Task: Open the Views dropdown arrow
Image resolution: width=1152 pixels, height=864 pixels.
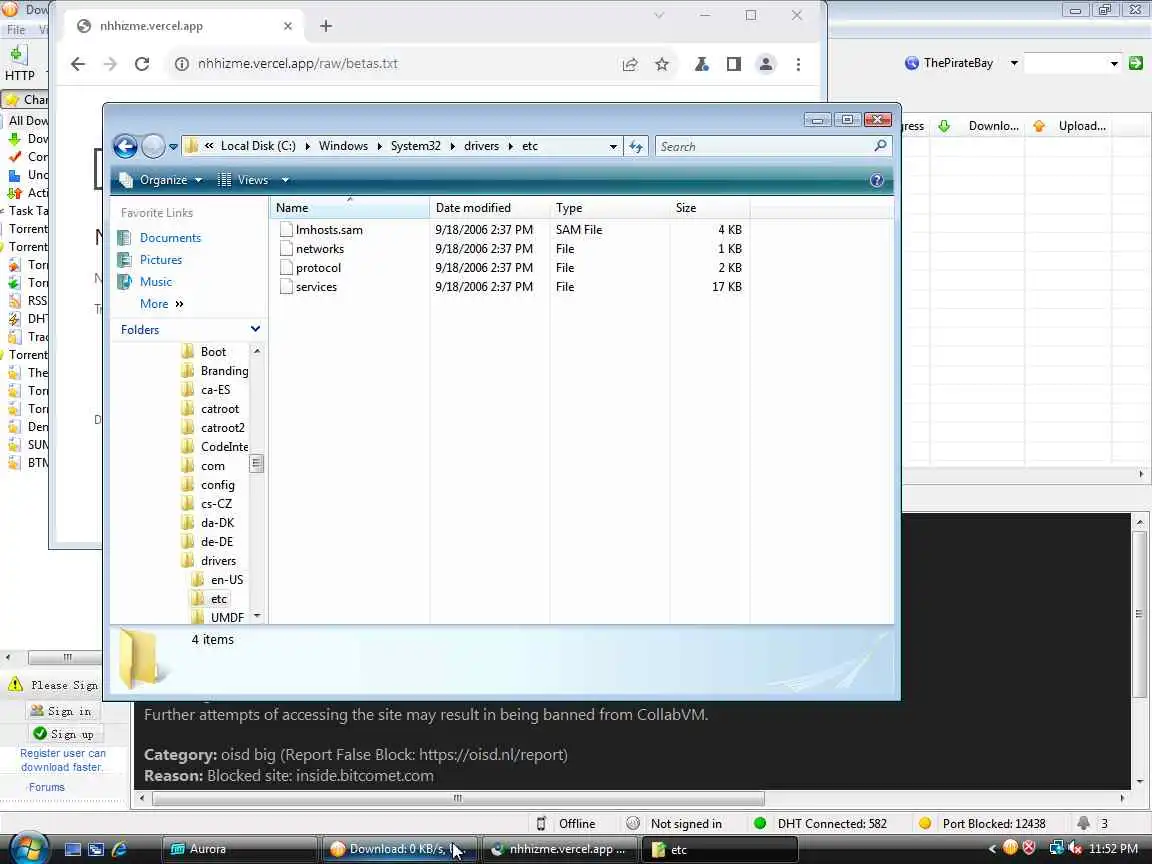Action: pyautogui.click(x=285, y=180)
